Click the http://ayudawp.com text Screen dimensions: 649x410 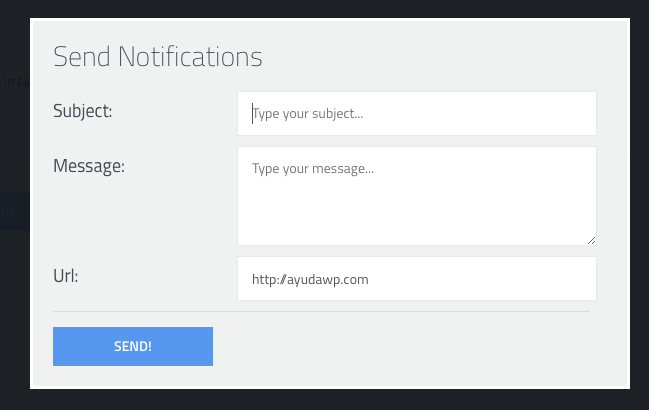(310, 280)
